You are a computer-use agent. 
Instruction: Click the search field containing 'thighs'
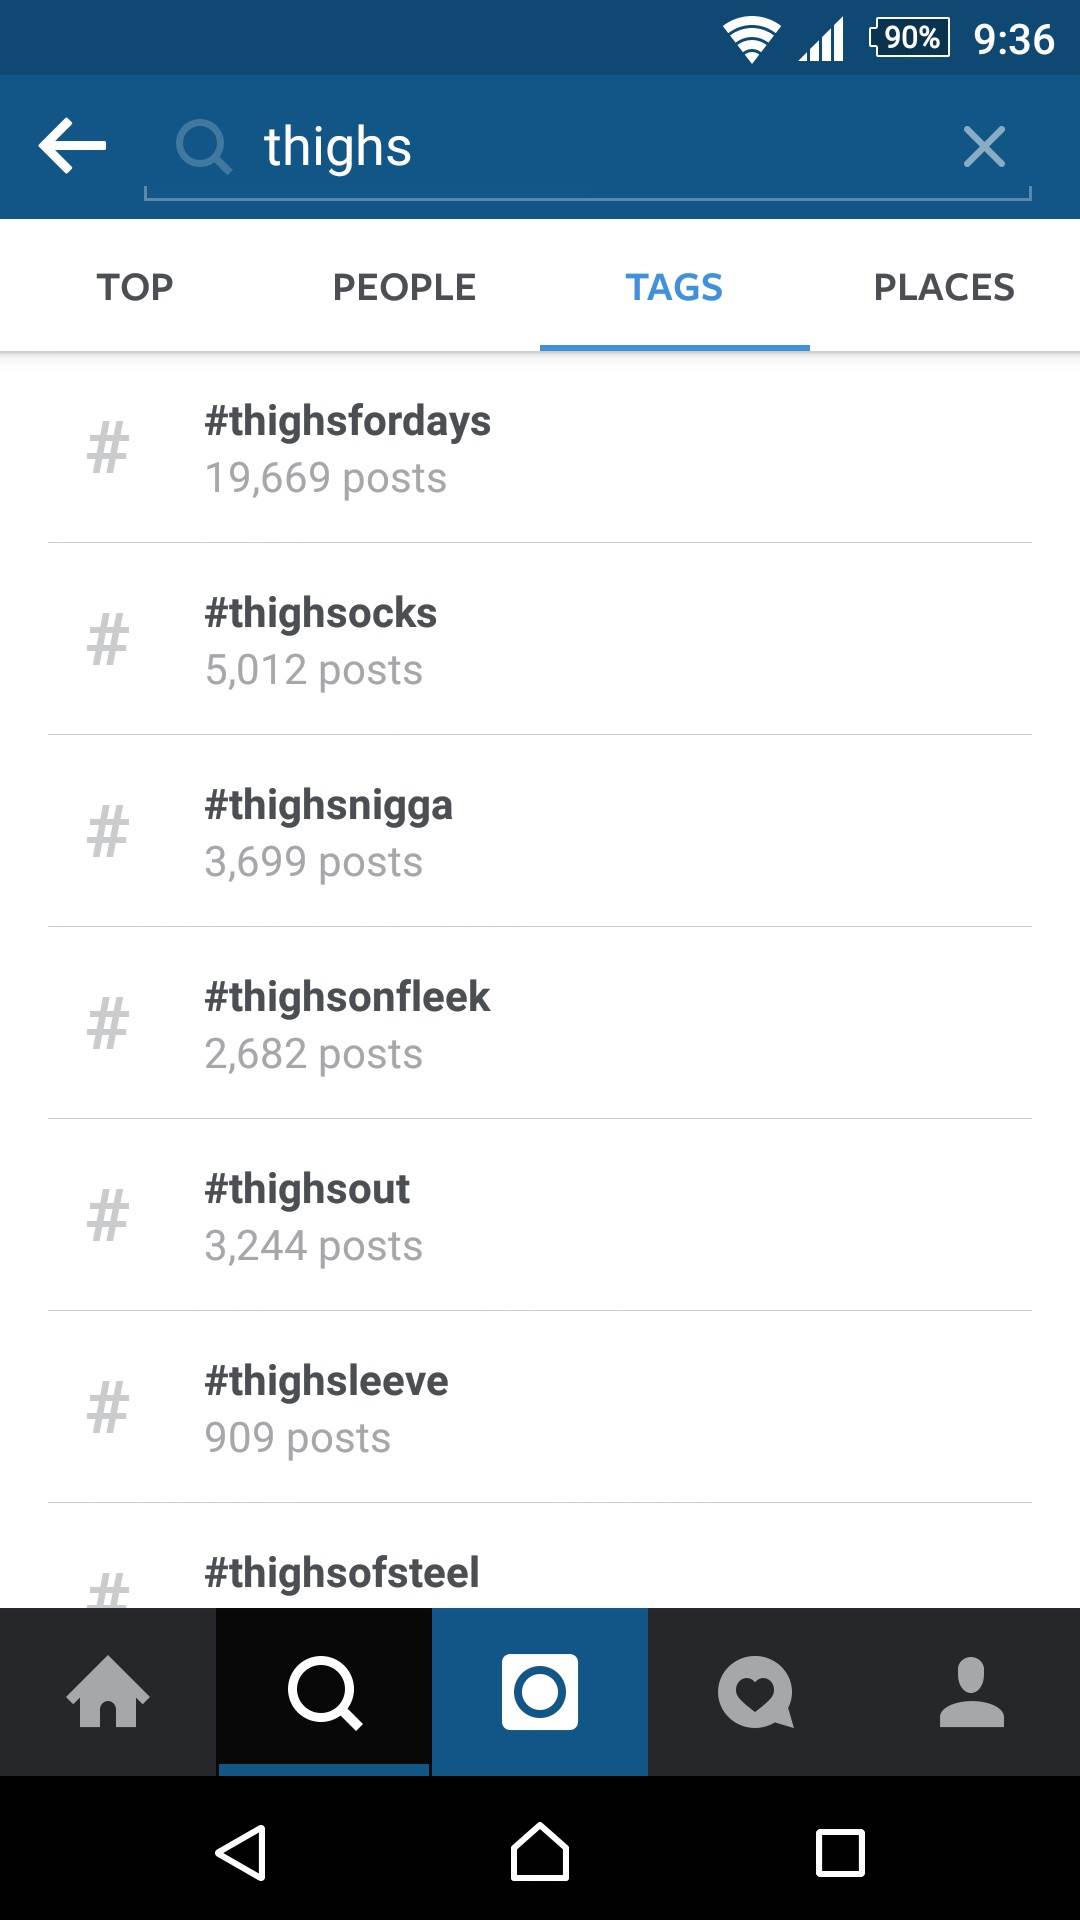[580, 147]
